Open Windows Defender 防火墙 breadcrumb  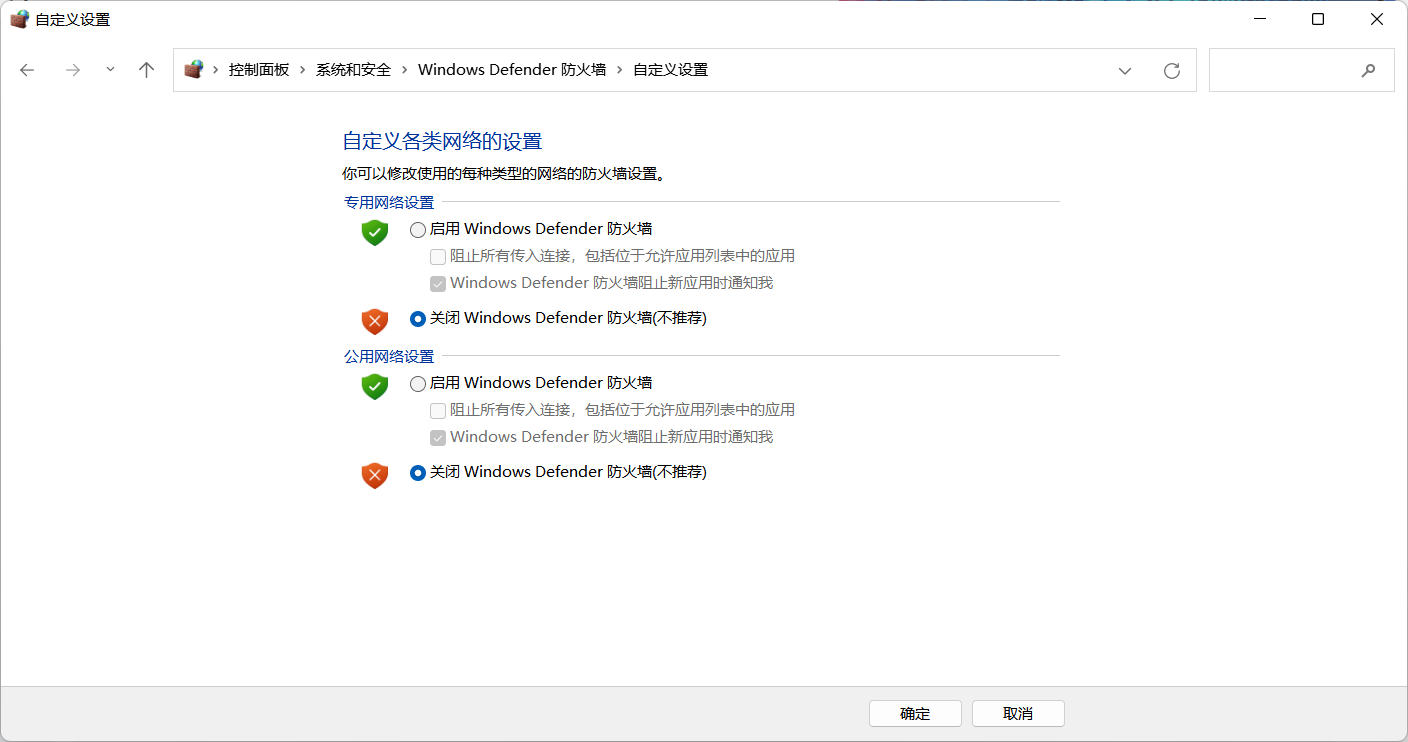(x=512, y=70)
